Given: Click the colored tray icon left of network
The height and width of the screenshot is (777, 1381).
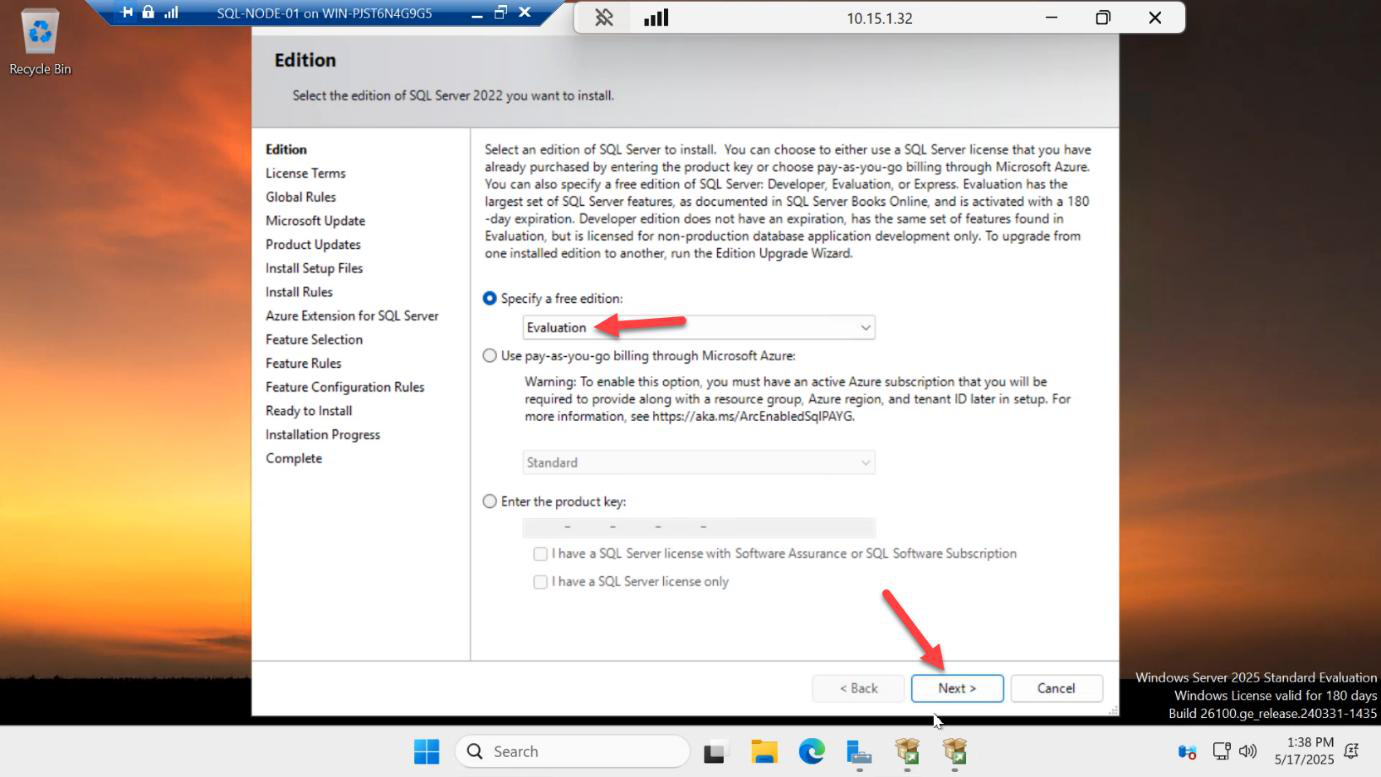Looking at the screenshot, I should 1187,752.
